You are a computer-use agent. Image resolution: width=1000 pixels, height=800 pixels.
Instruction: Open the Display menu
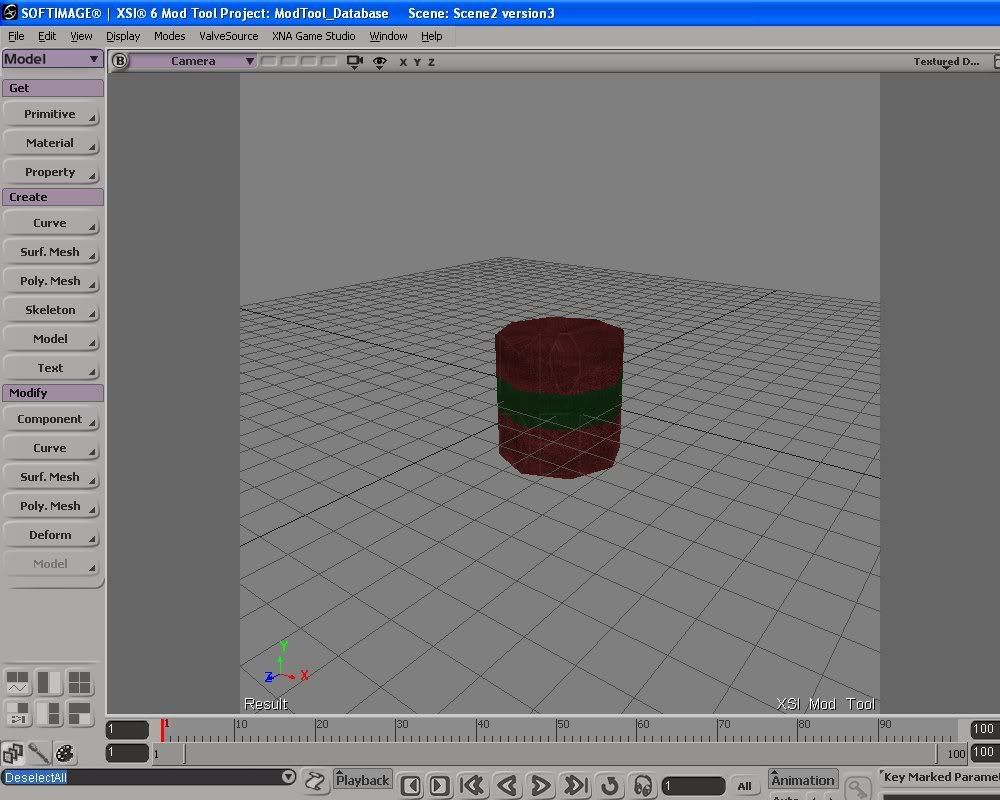click(x=123, y=36)
